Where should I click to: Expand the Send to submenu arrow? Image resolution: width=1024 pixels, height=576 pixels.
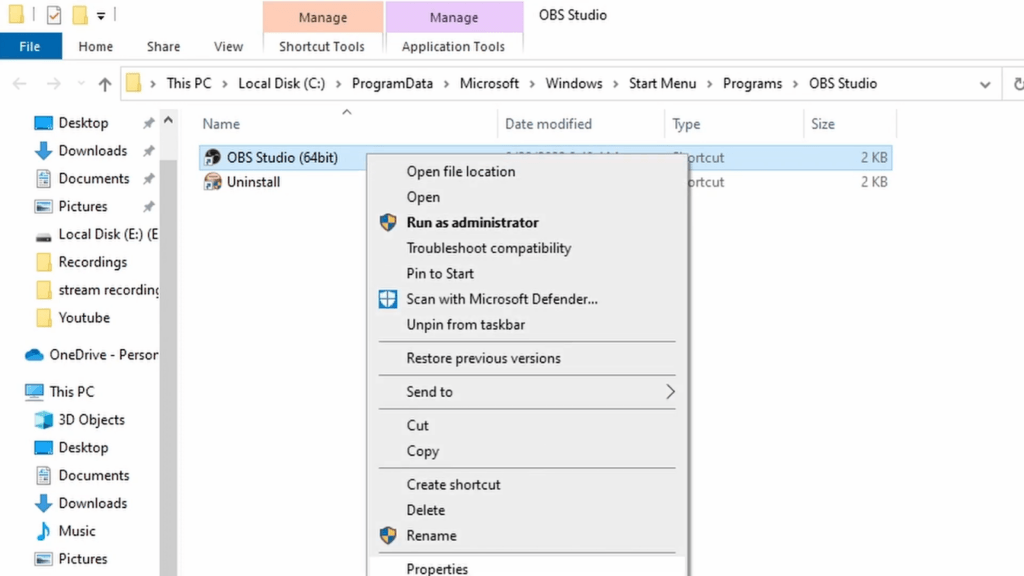(x=670, y=392)
